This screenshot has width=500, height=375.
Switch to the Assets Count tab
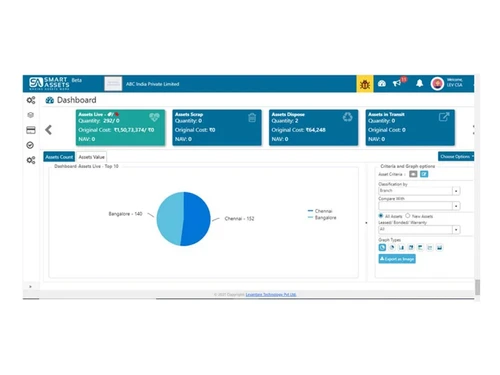[59, 157]
